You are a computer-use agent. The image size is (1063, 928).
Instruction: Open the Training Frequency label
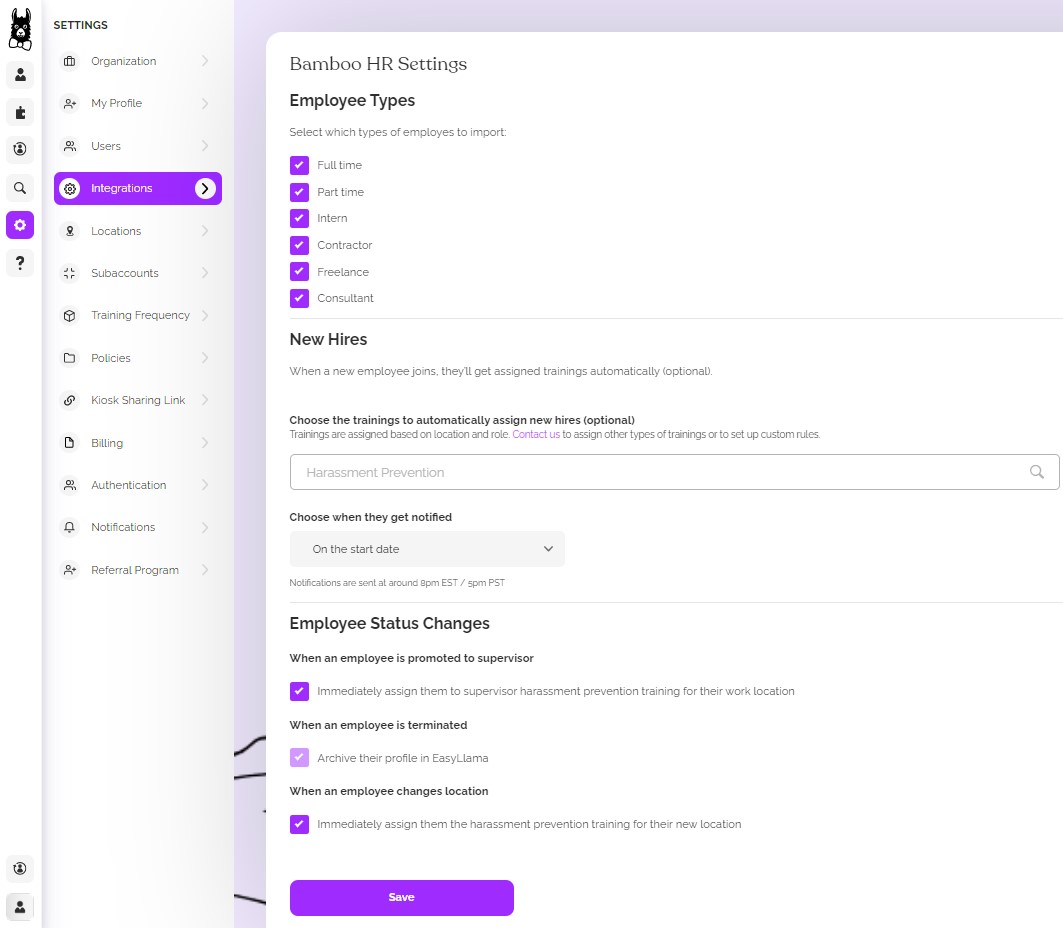140,315
